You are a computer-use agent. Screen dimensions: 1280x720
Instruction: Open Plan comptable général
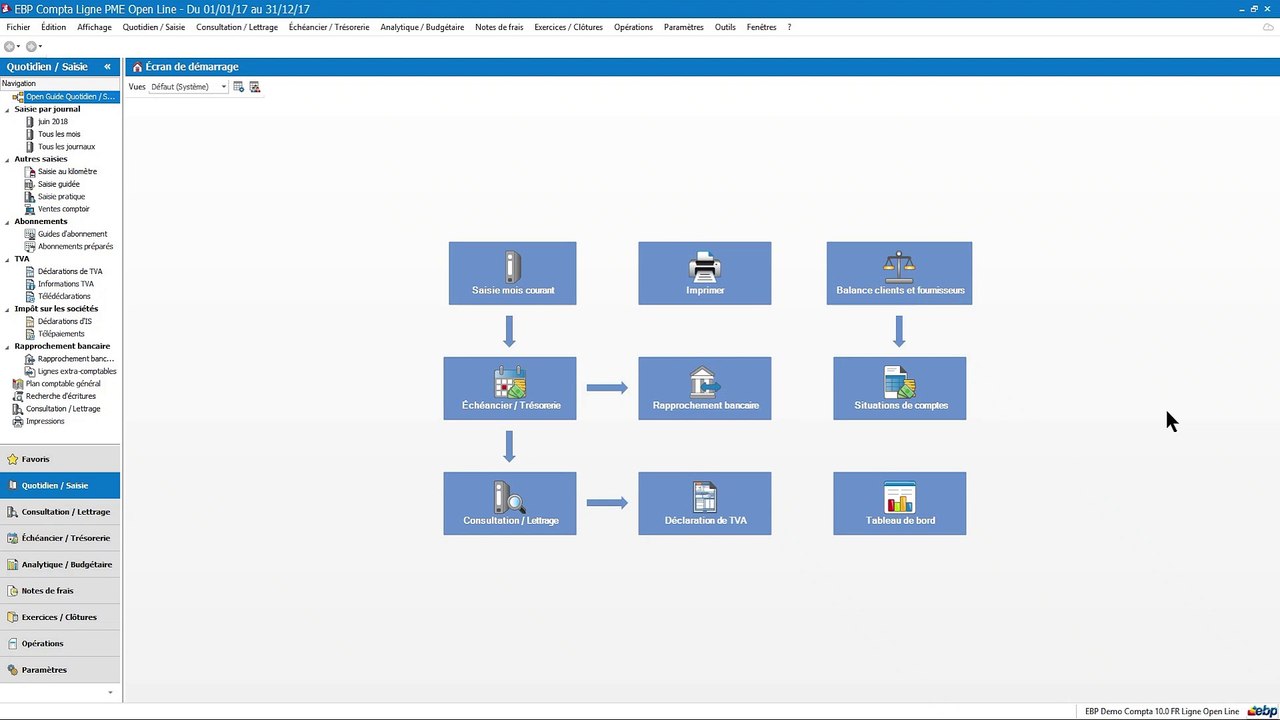(x=63, y=384)
